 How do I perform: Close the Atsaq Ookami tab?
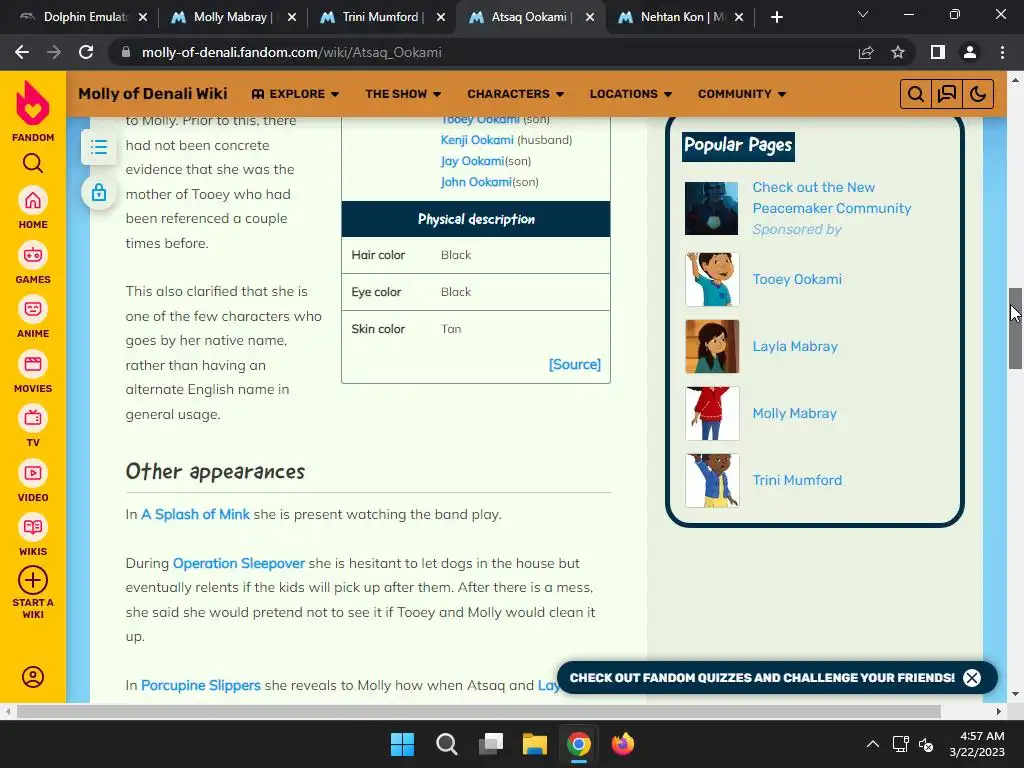(590, 17)
